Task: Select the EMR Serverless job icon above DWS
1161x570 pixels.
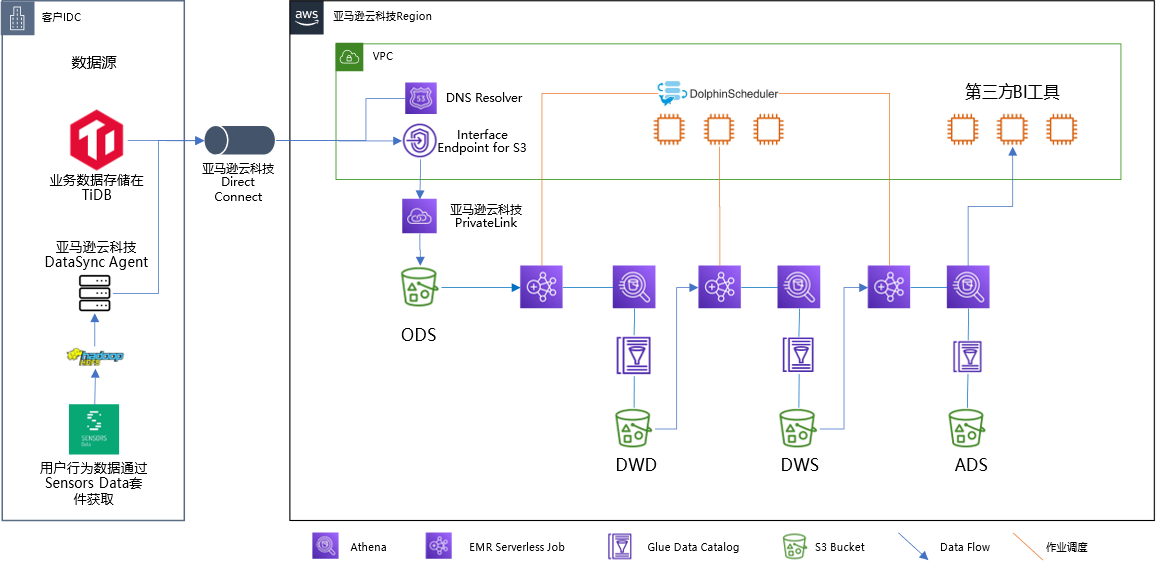Action: click(720, 286)
